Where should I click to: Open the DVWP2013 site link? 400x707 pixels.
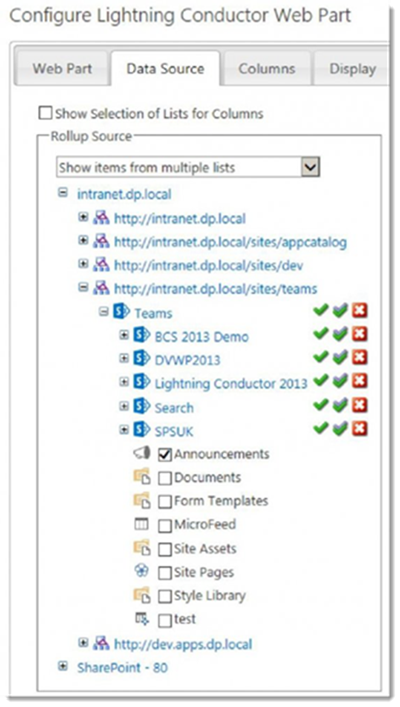click(188, 360)
